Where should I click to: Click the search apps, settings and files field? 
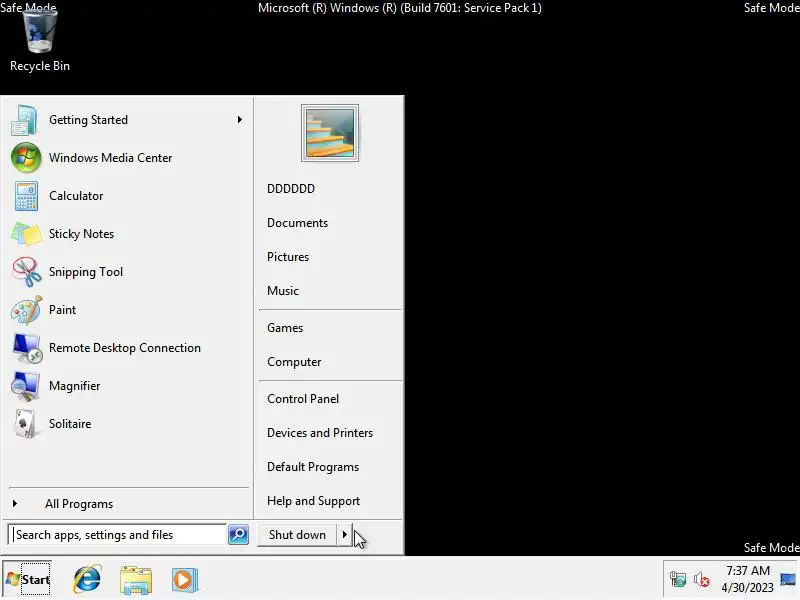117,535
